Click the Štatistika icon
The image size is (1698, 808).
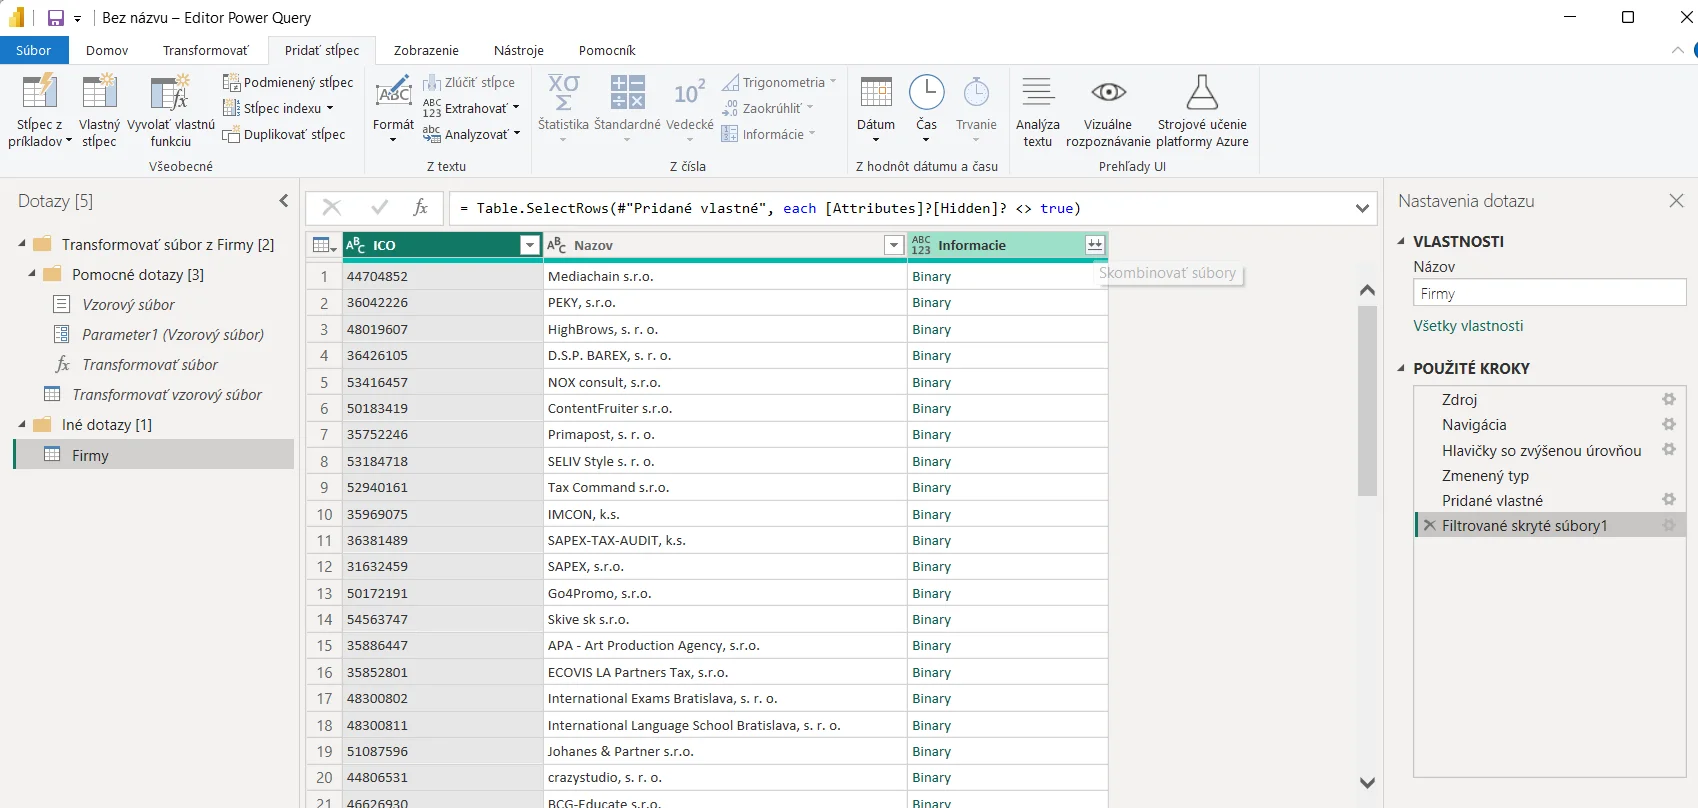point(563,92)
